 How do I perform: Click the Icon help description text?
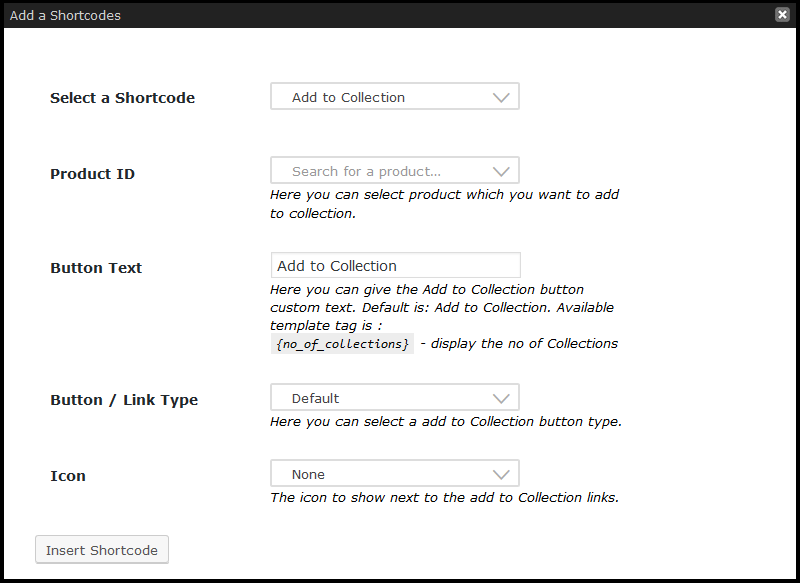coord(444,497)
